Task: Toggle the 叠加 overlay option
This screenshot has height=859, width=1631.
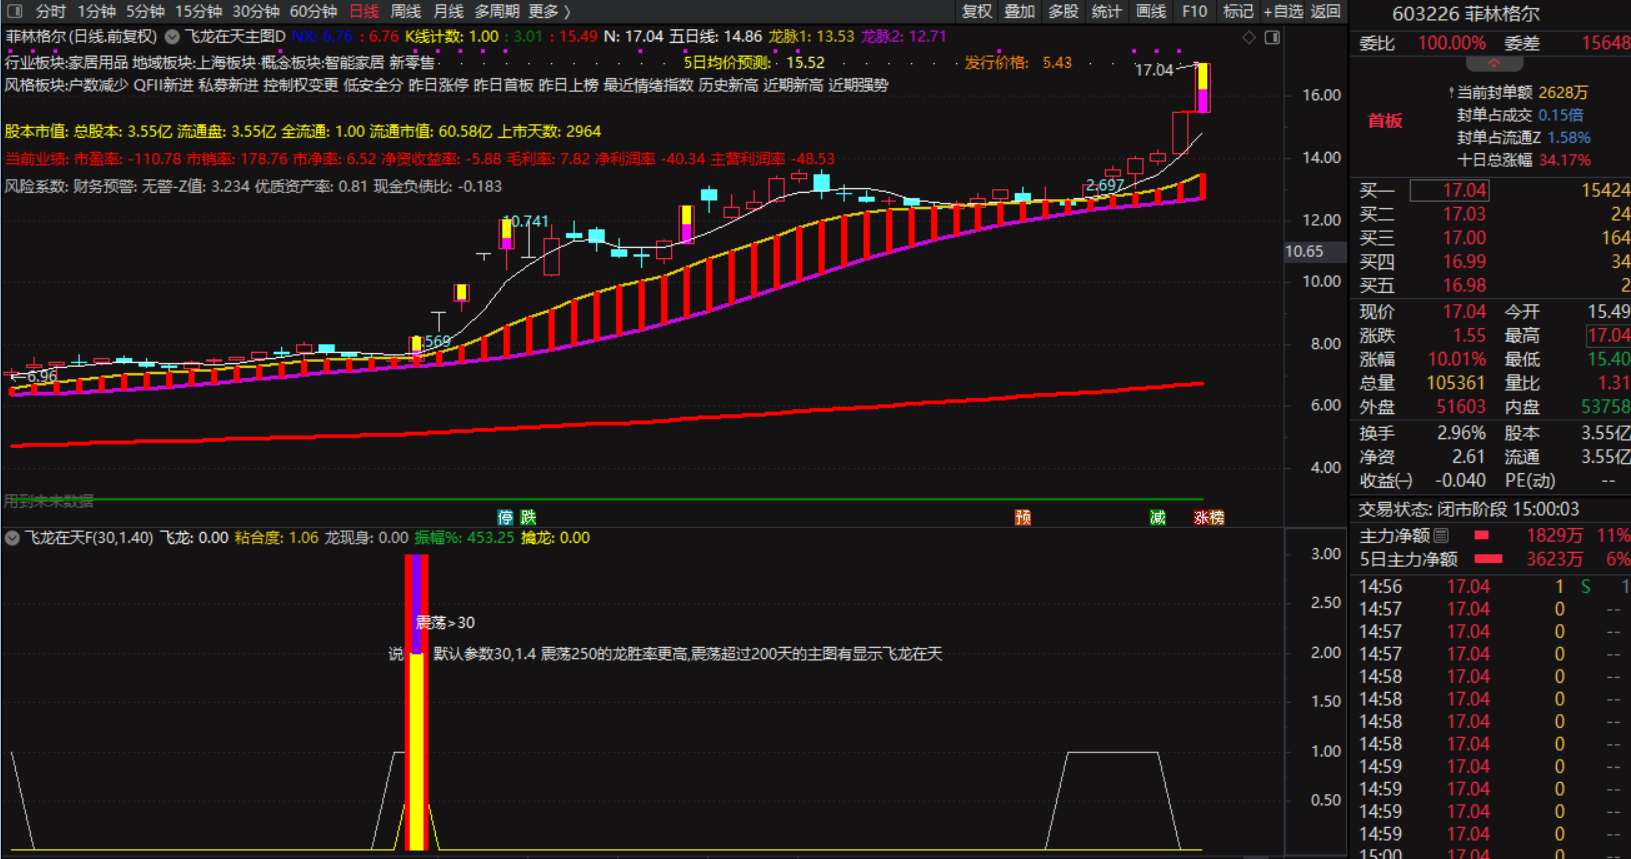Action: pyautogui.click(x=1019, y=11)
